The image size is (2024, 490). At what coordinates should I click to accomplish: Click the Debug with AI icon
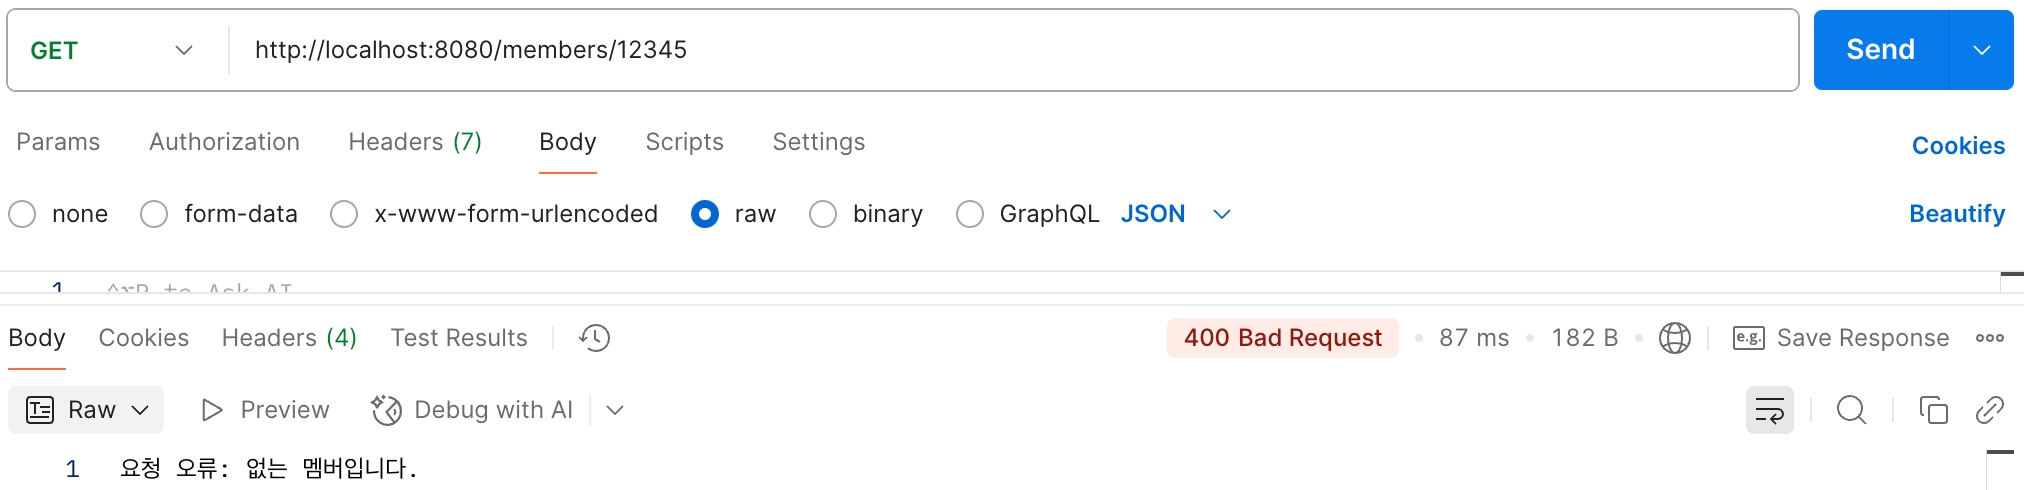(x=386, y=410)
